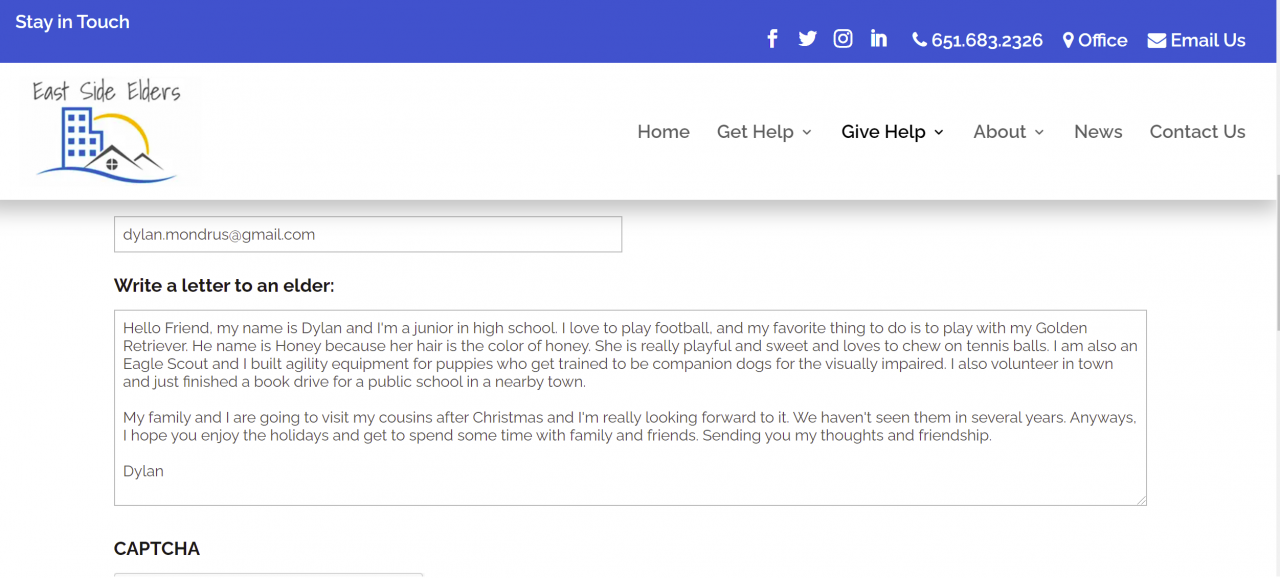Visit the Instagram icon link

pos(843,39)
